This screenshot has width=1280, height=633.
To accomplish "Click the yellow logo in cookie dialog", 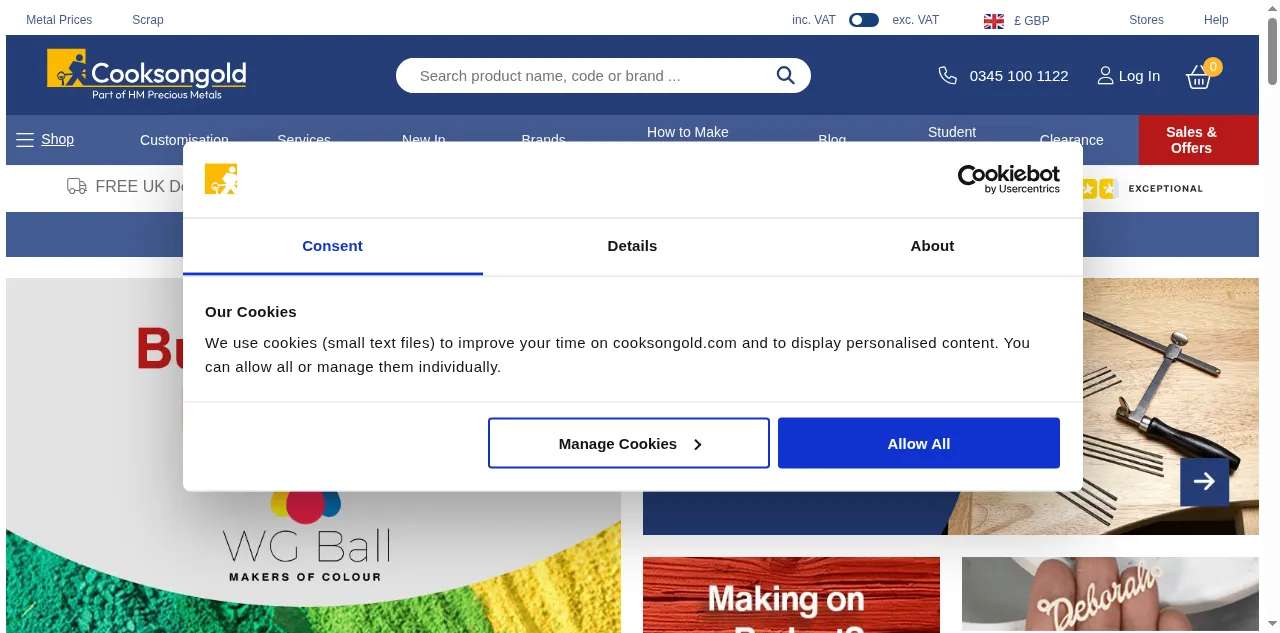I will pos(221,179).
